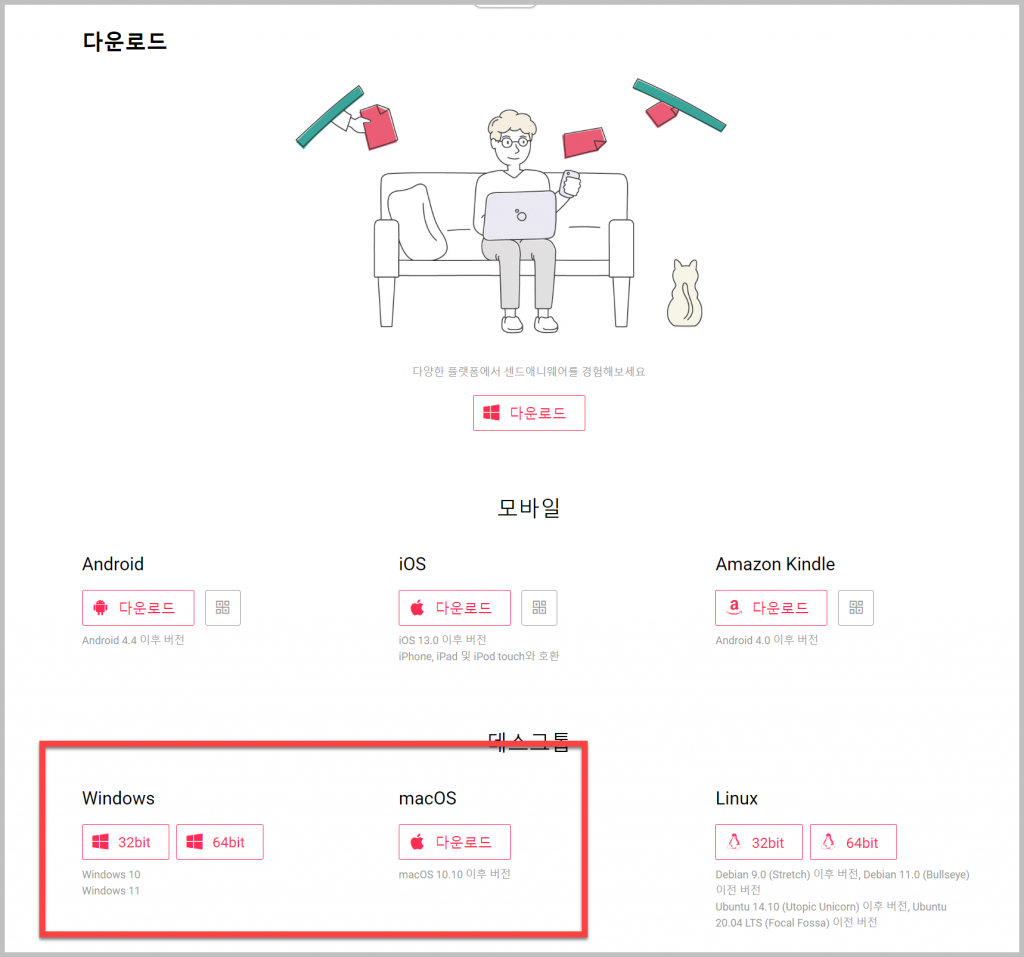Download the Amazon Kindle app
This screenshot has width=1024, height=957.
click(x=771, y=608)
